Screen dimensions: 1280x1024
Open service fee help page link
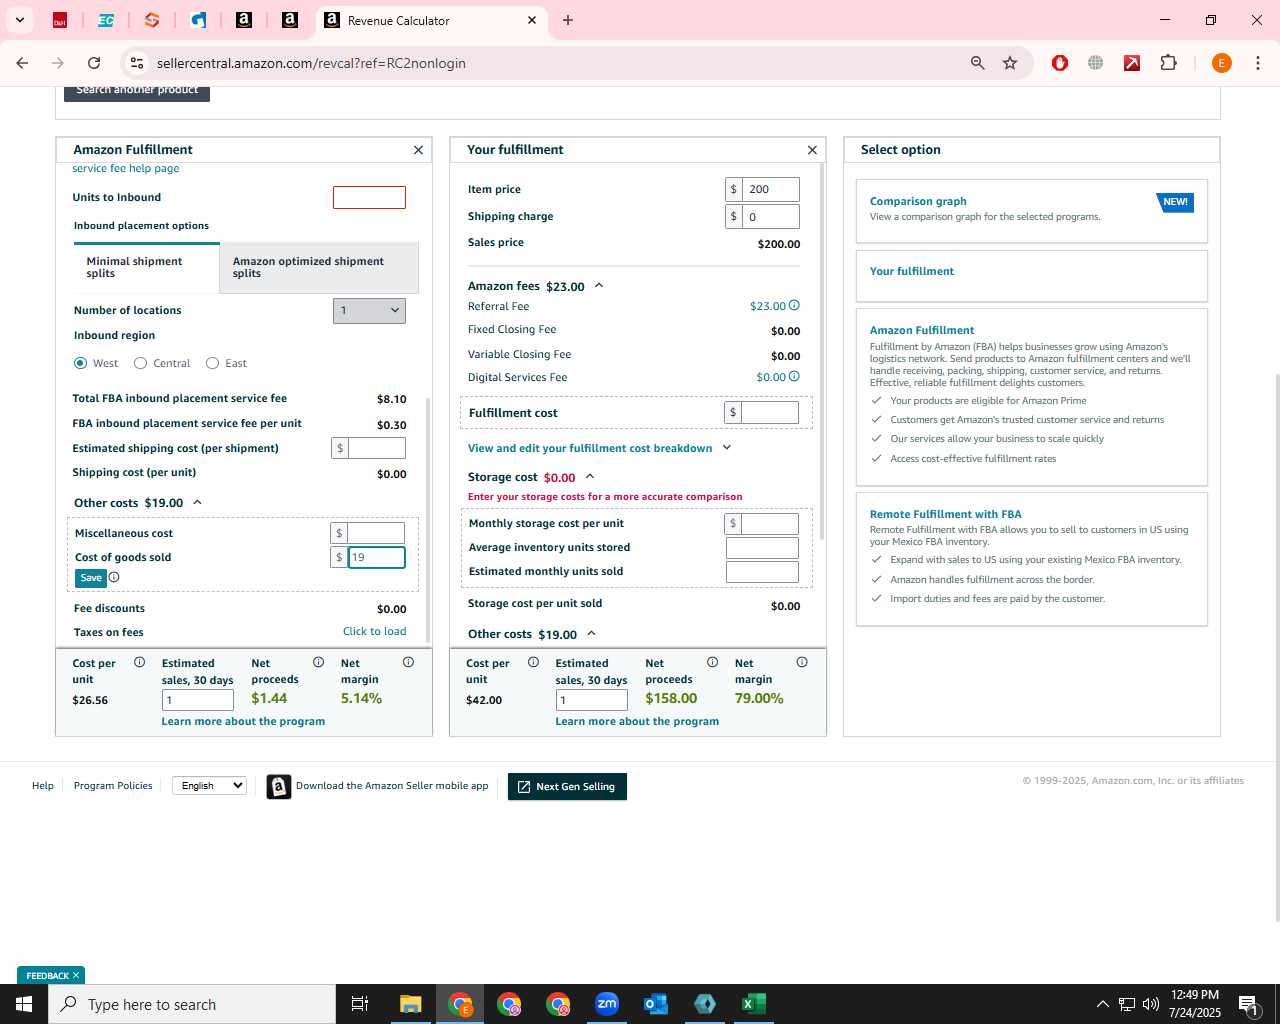tap(125, 169)
